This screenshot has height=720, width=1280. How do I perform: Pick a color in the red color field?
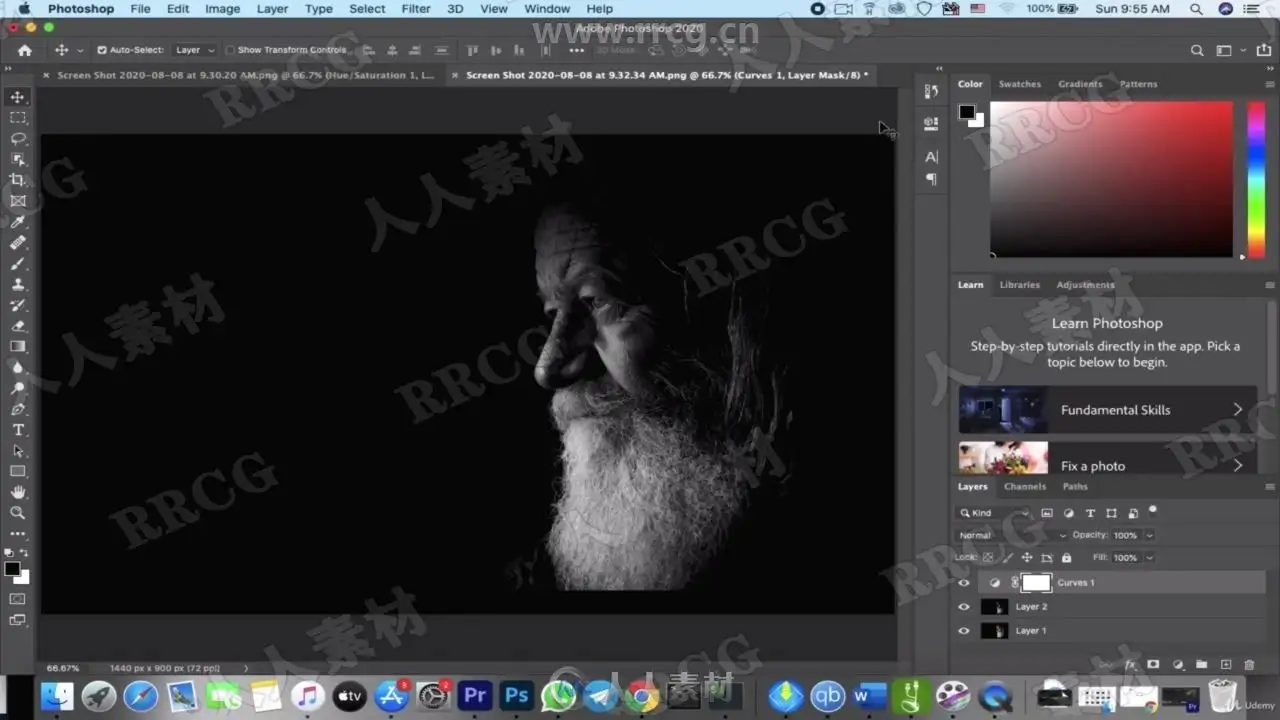pos(1111,179)
